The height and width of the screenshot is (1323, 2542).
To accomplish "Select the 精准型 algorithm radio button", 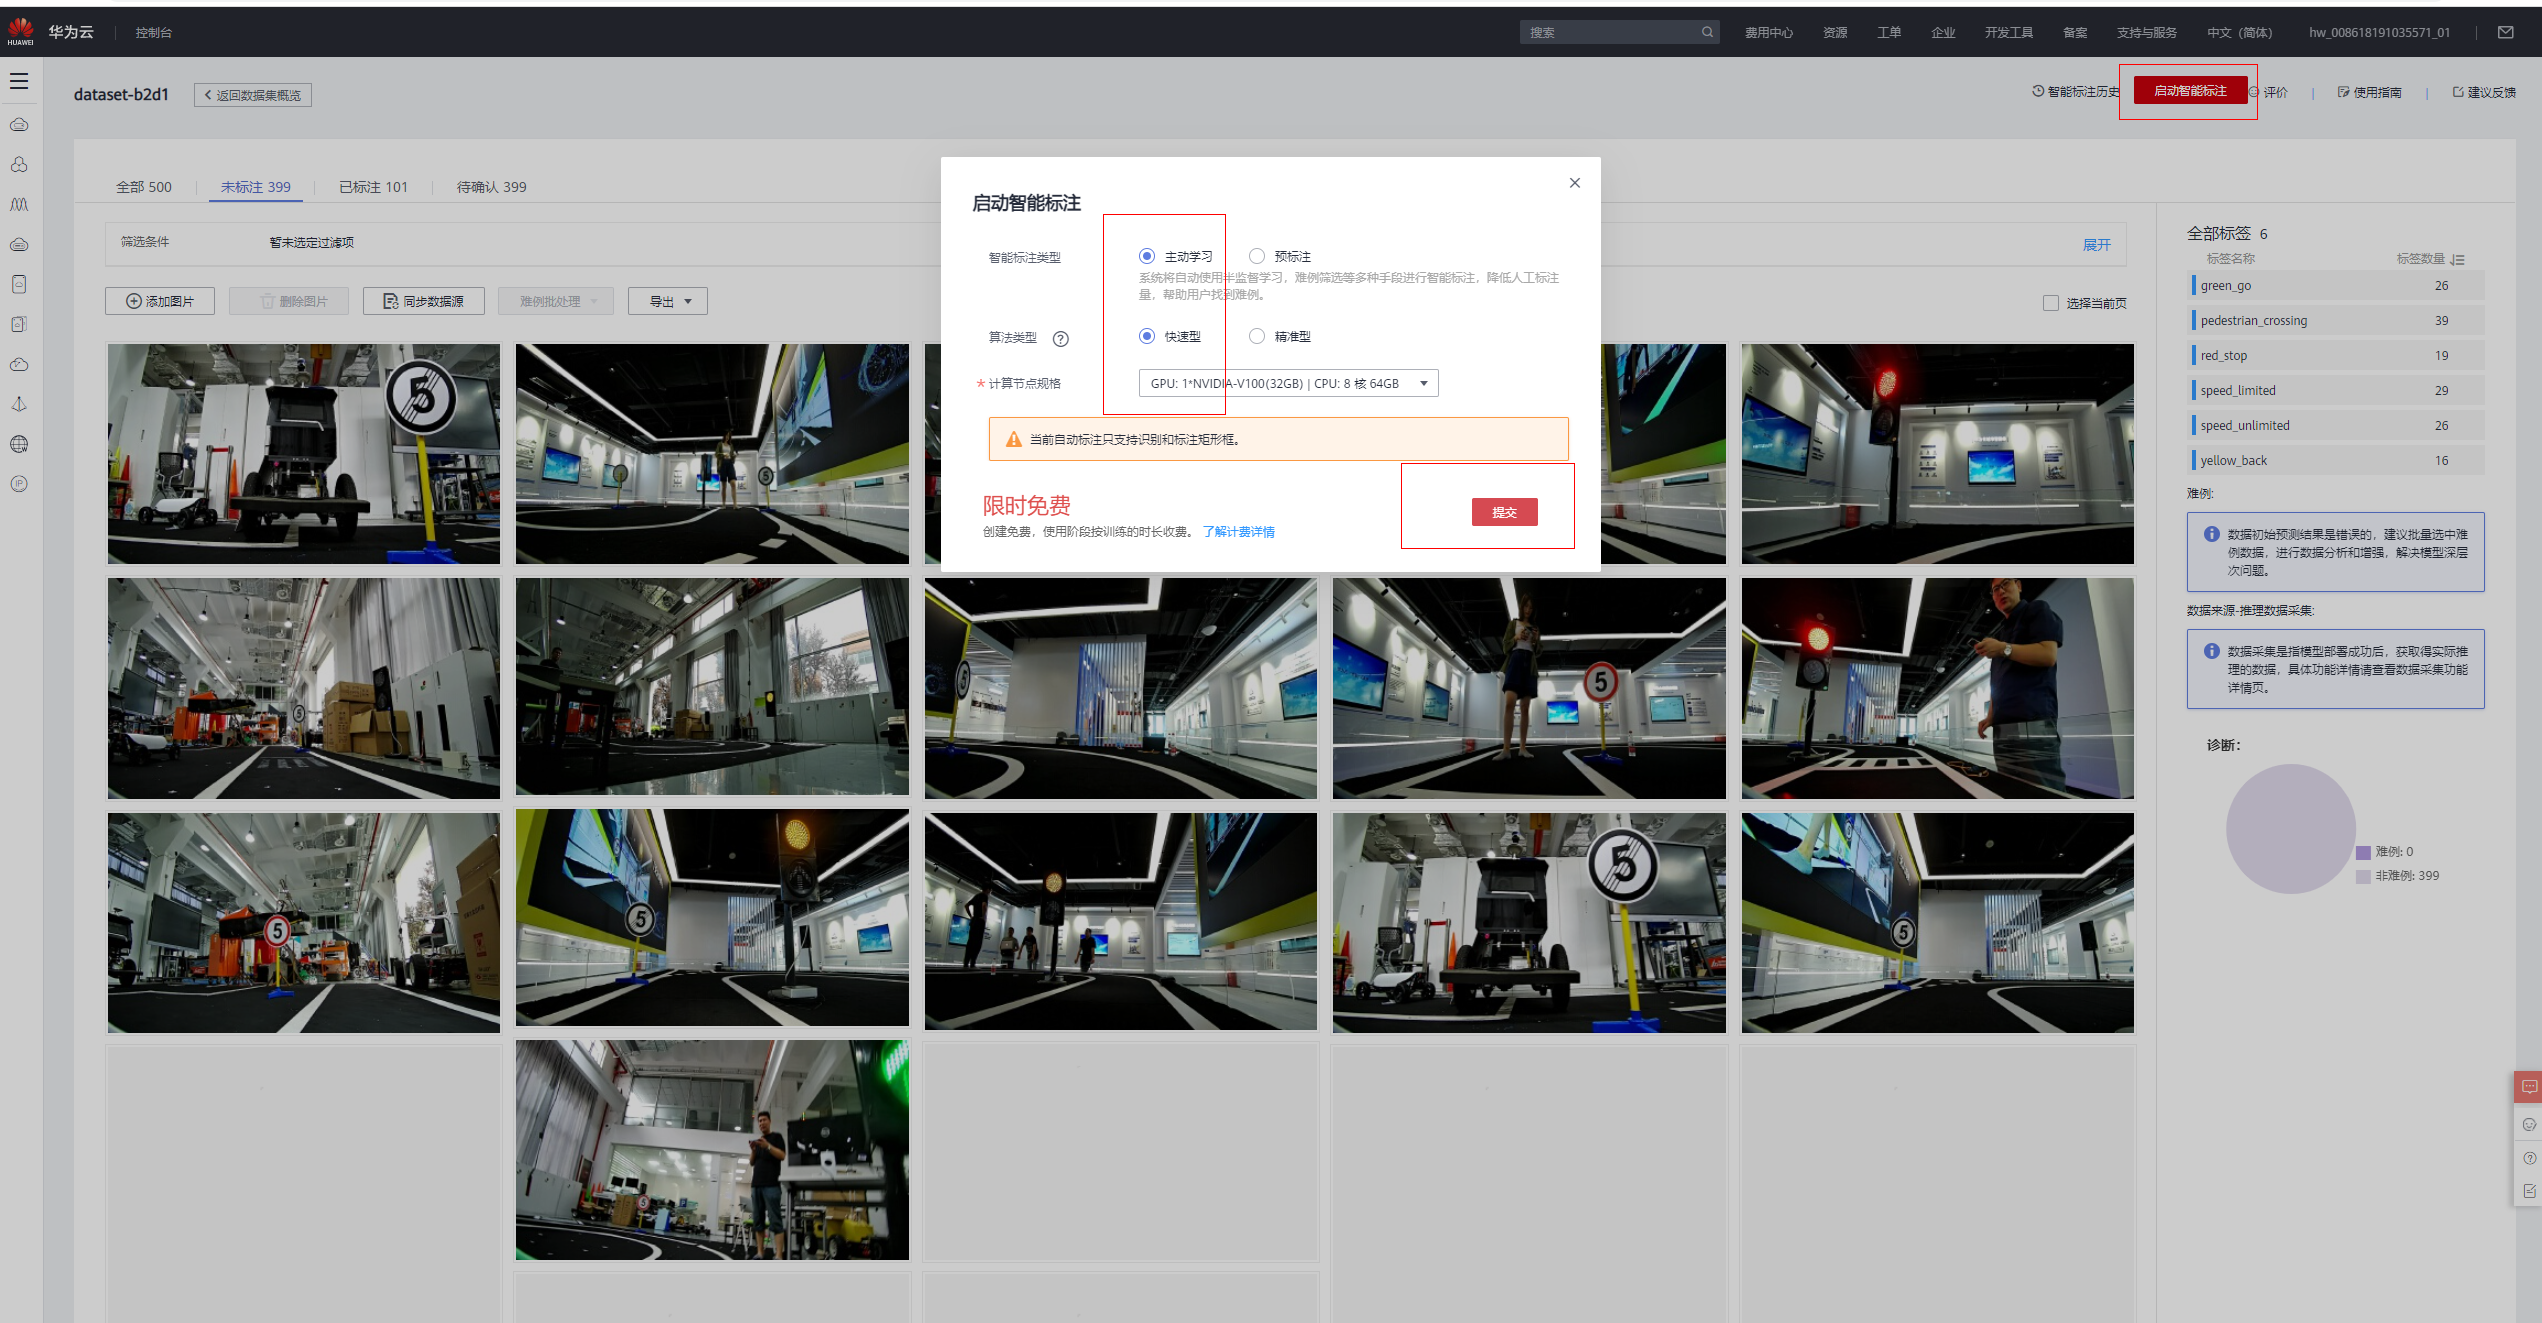I will coord(1257,336).
